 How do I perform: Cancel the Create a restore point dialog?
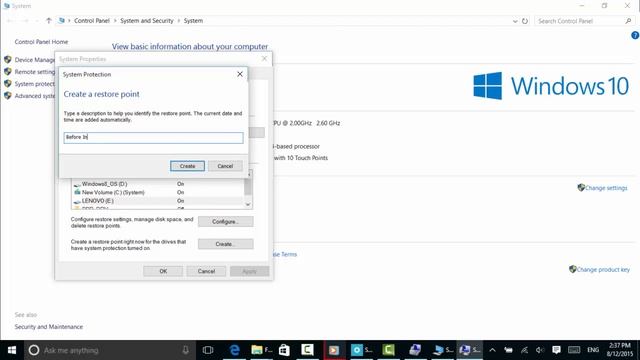[x=225, y=166]
